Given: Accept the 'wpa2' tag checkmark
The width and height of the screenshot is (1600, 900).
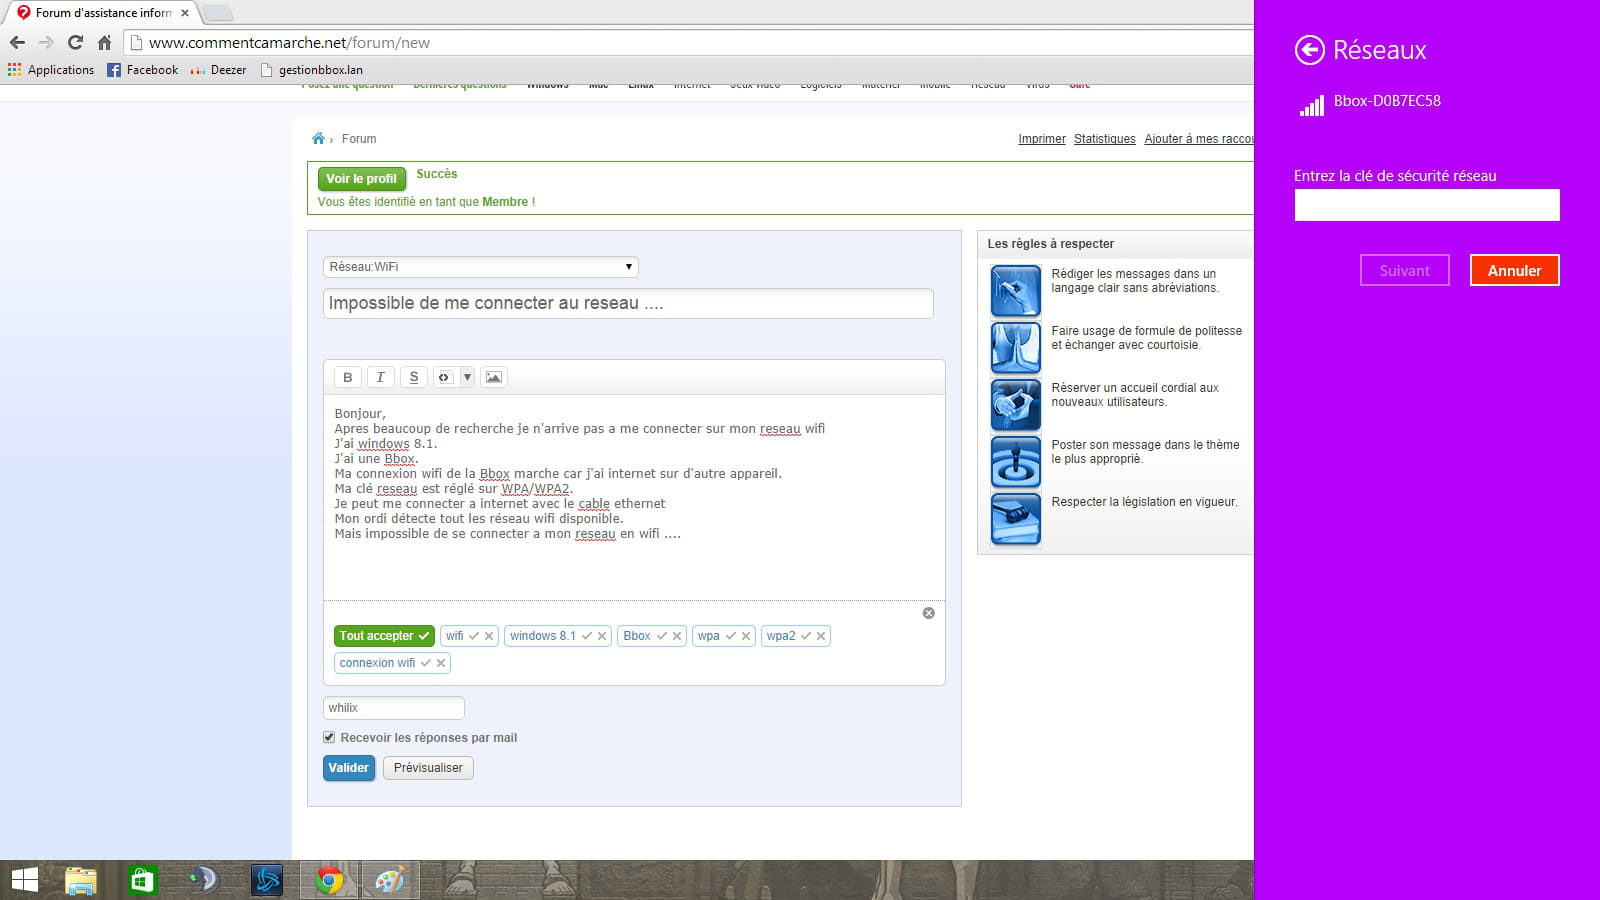Looking at the screenshot, I should point(806,636).
